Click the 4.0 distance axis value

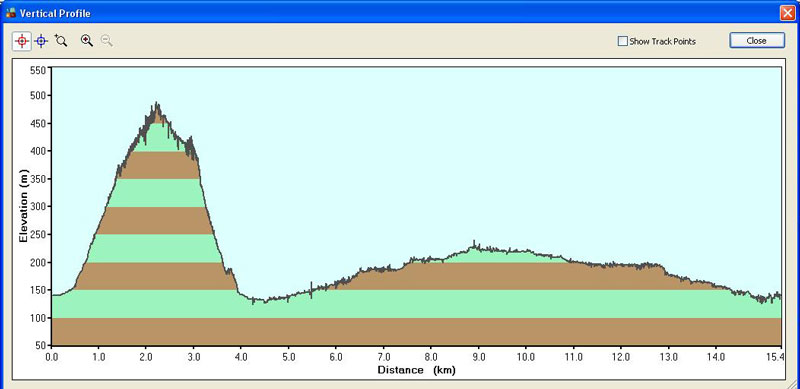coord(241,357)
